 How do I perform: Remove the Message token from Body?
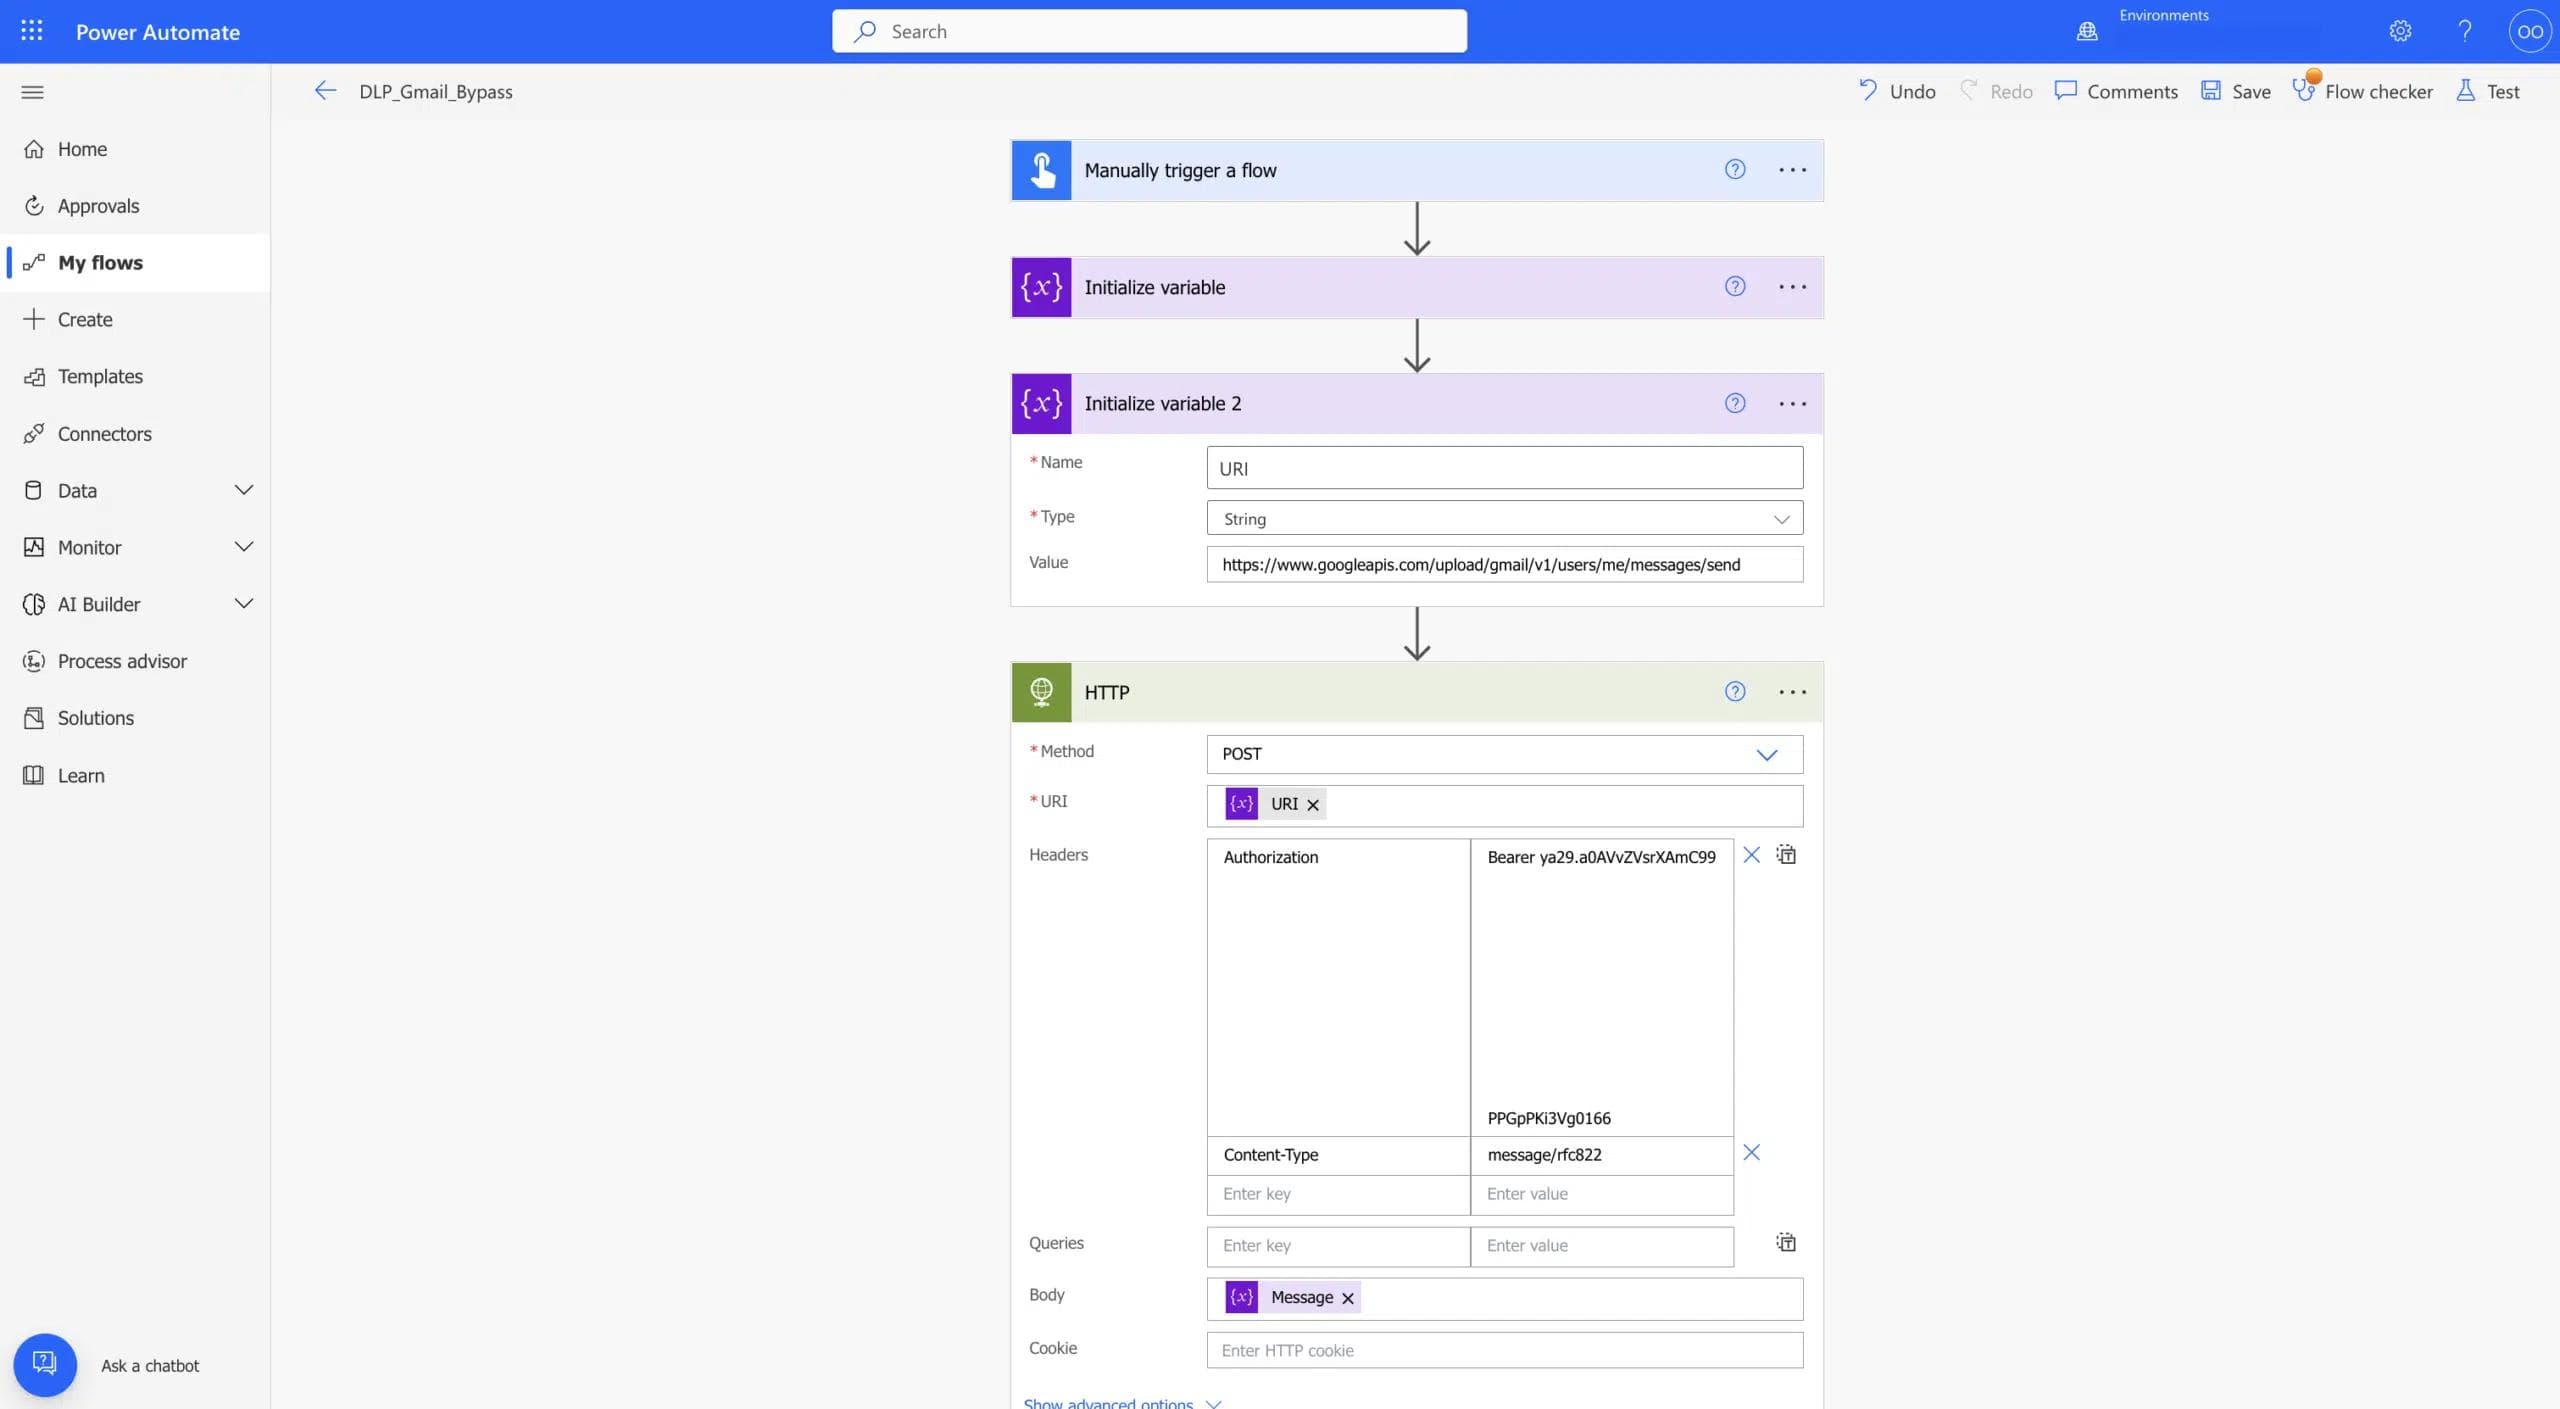coord(1347,1298)
